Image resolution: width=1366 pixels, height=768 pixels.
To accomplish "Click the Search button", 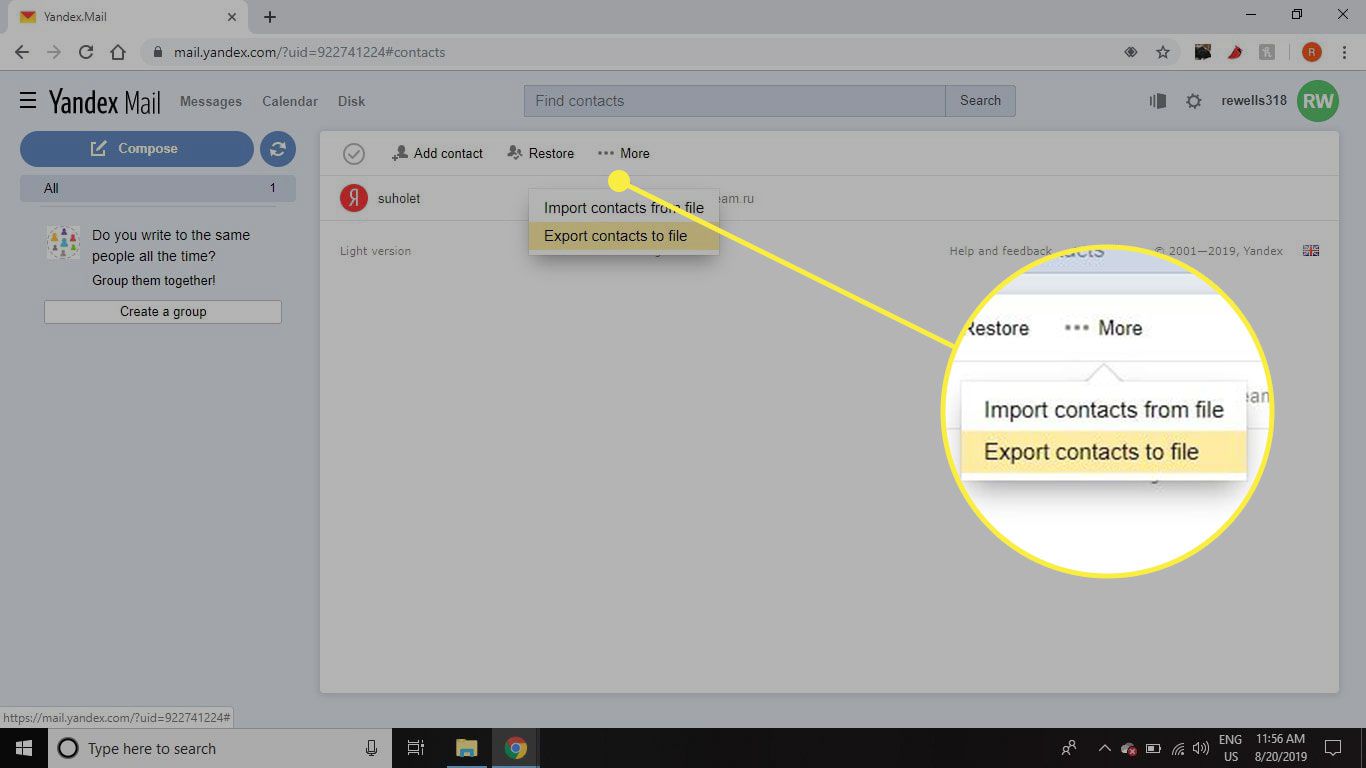I will click(980, 101).
